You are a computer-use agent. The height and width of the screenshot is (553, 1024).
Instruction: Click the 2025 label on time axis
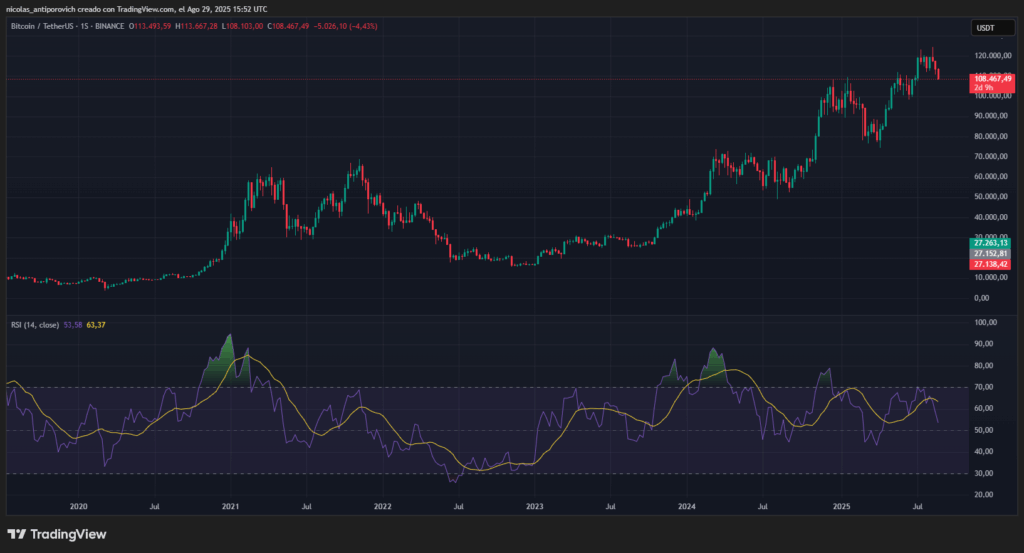click(x=841, y=507)
